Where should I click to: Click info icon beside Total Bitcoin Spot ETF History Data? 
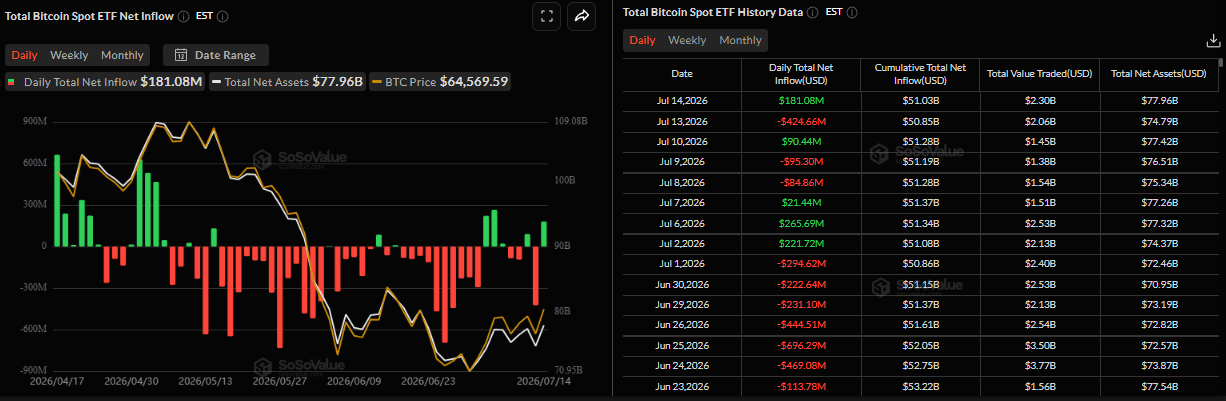coord(811,13)
